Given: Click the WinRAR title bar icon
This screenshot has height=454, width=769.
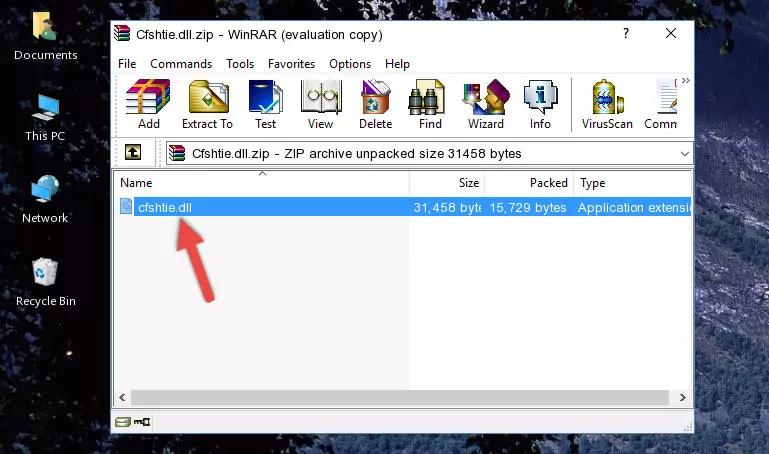Looking at the screenshot, I should point(122,34).
